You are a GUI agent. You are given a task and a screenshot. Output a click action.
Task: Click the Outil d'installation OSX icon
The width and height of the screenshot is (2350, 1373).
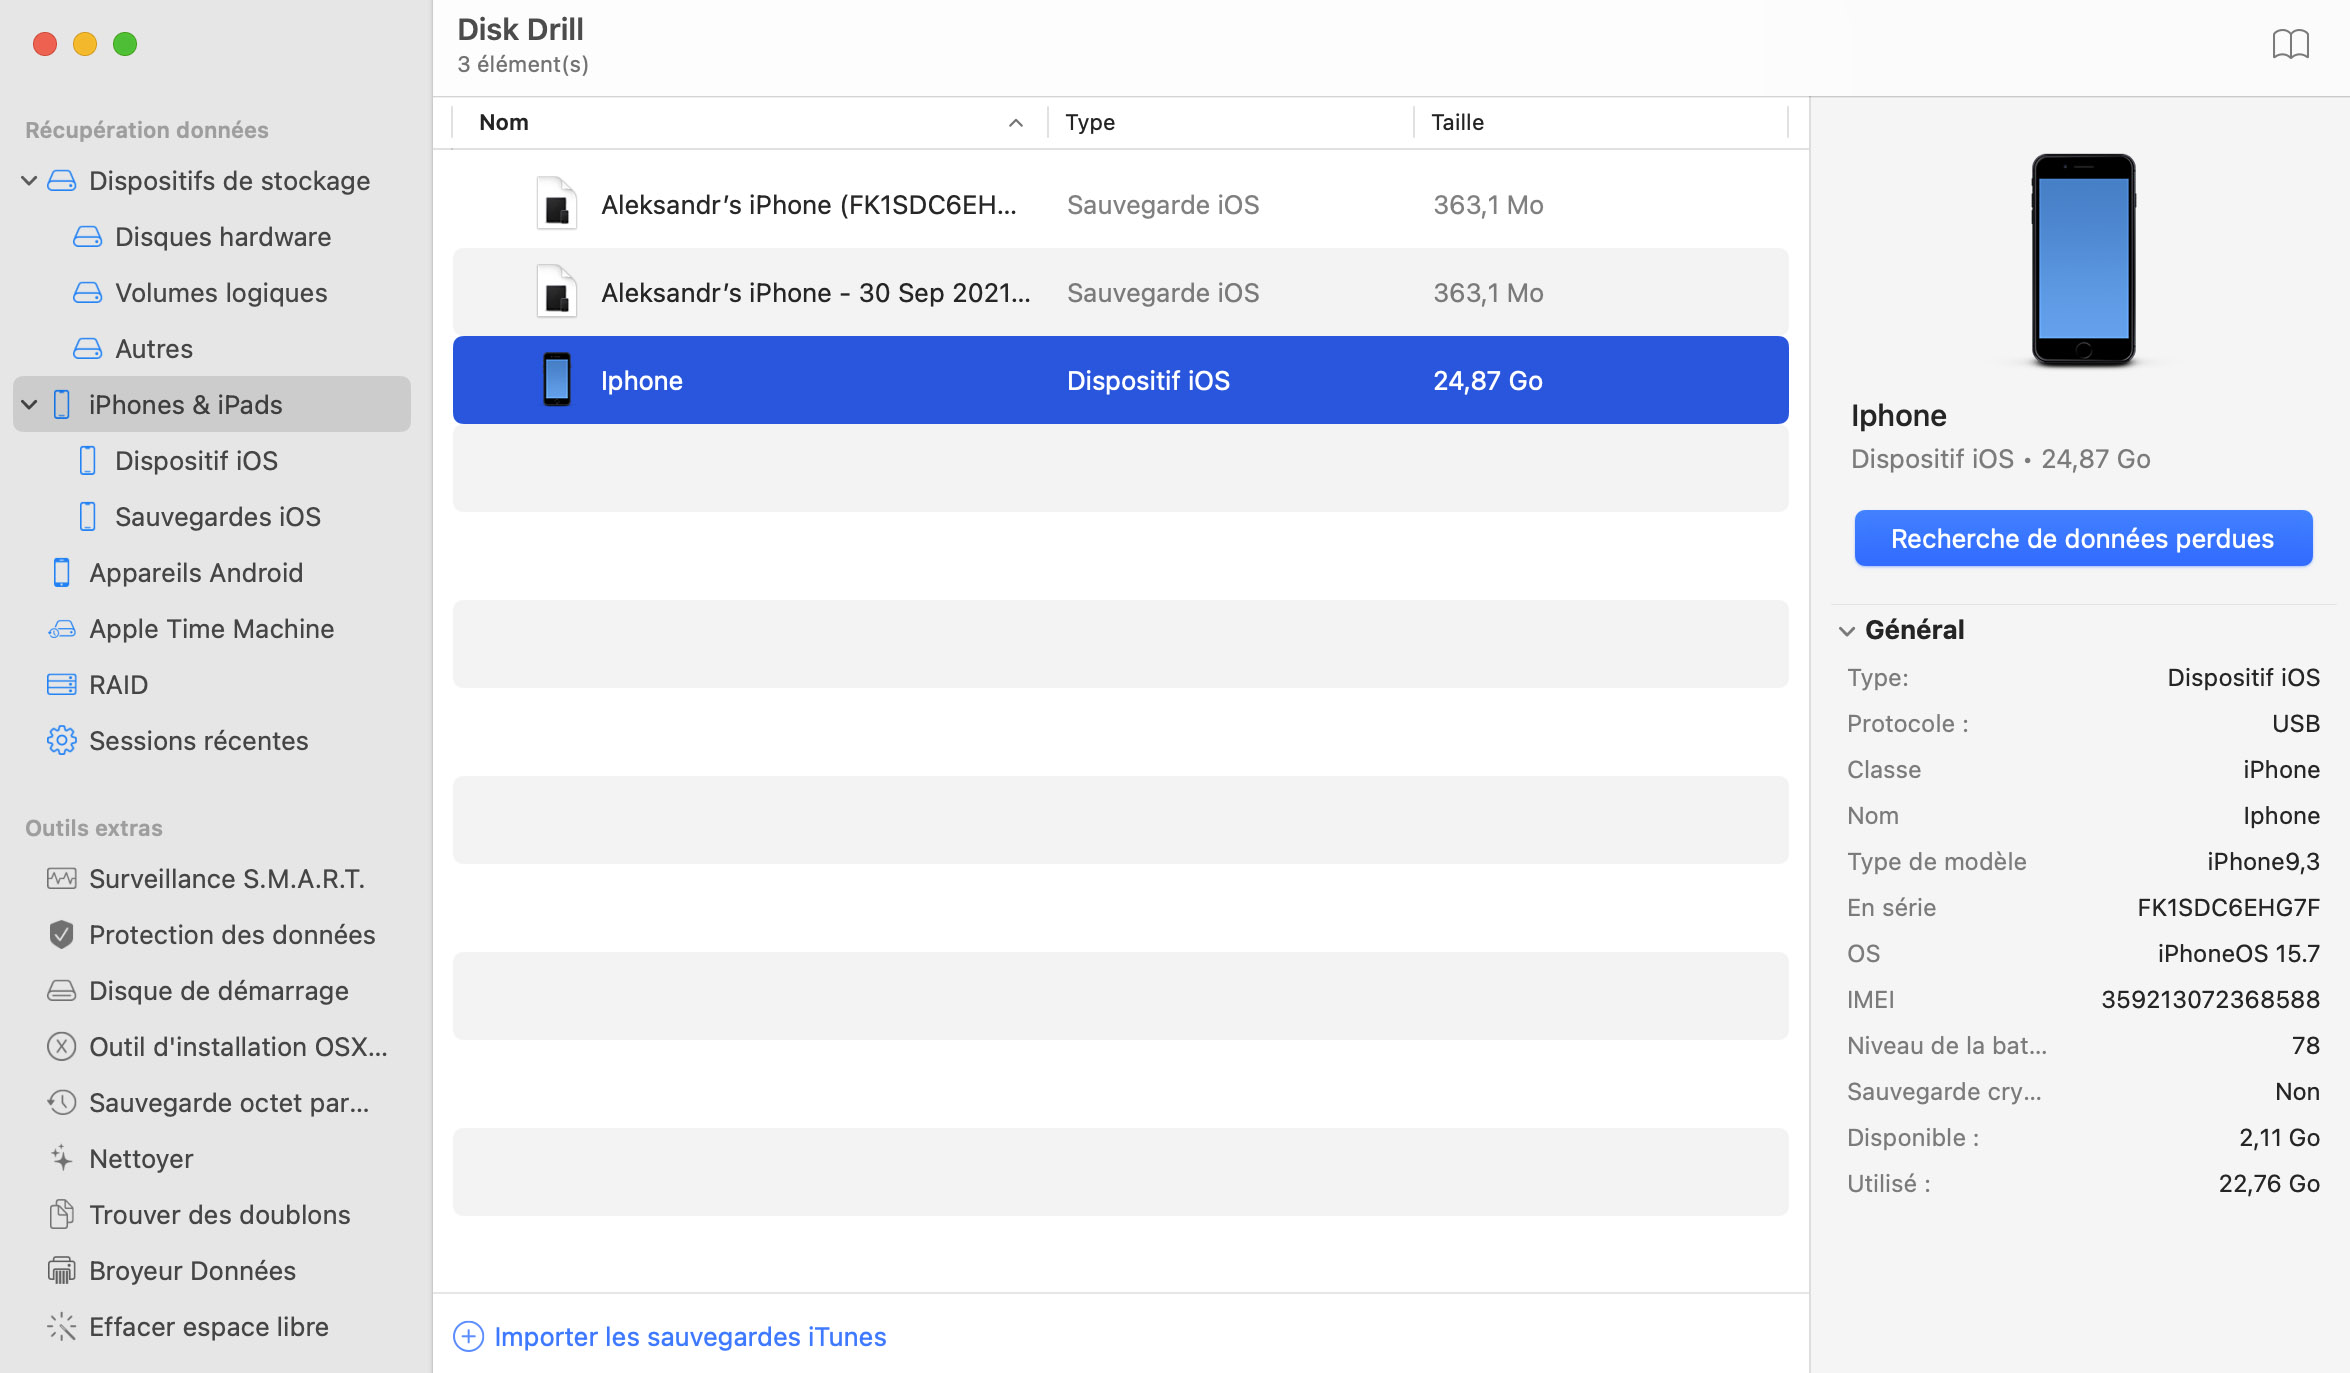point(62,1047)
